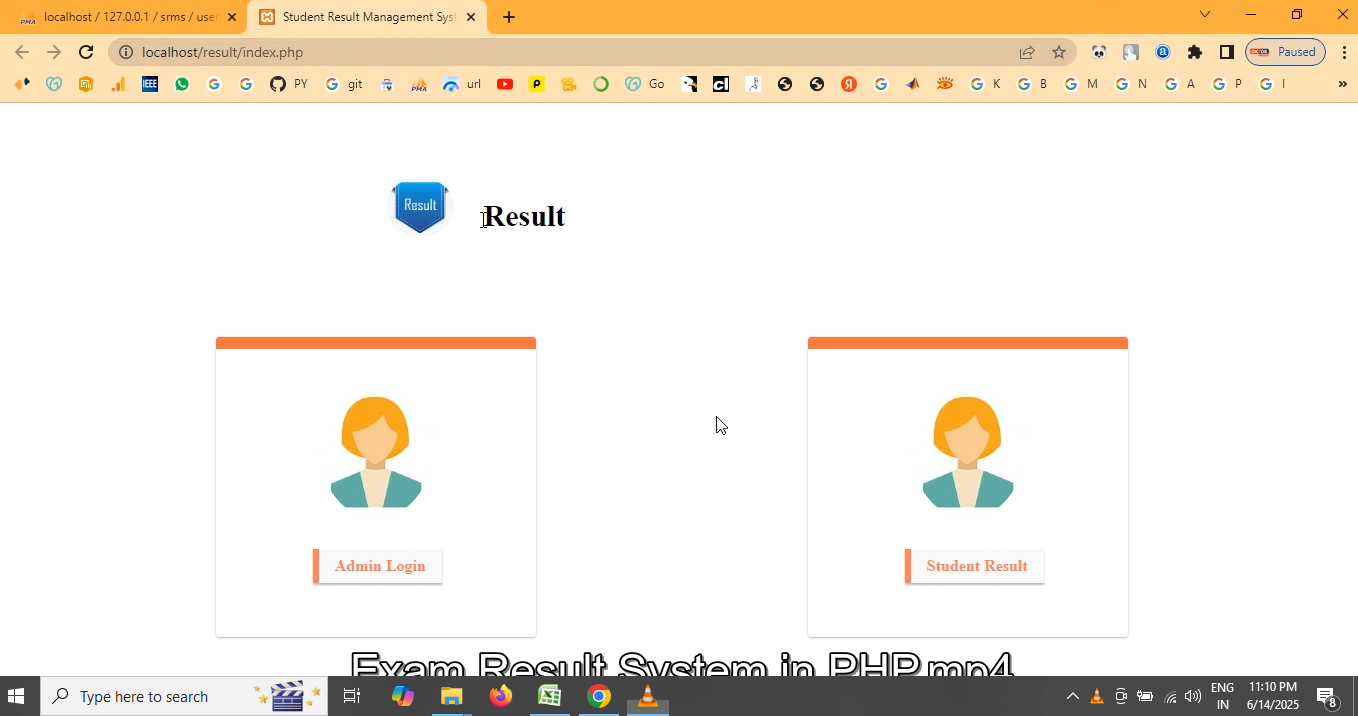Show hidden system tray icons

click(x=1072, y=696)
